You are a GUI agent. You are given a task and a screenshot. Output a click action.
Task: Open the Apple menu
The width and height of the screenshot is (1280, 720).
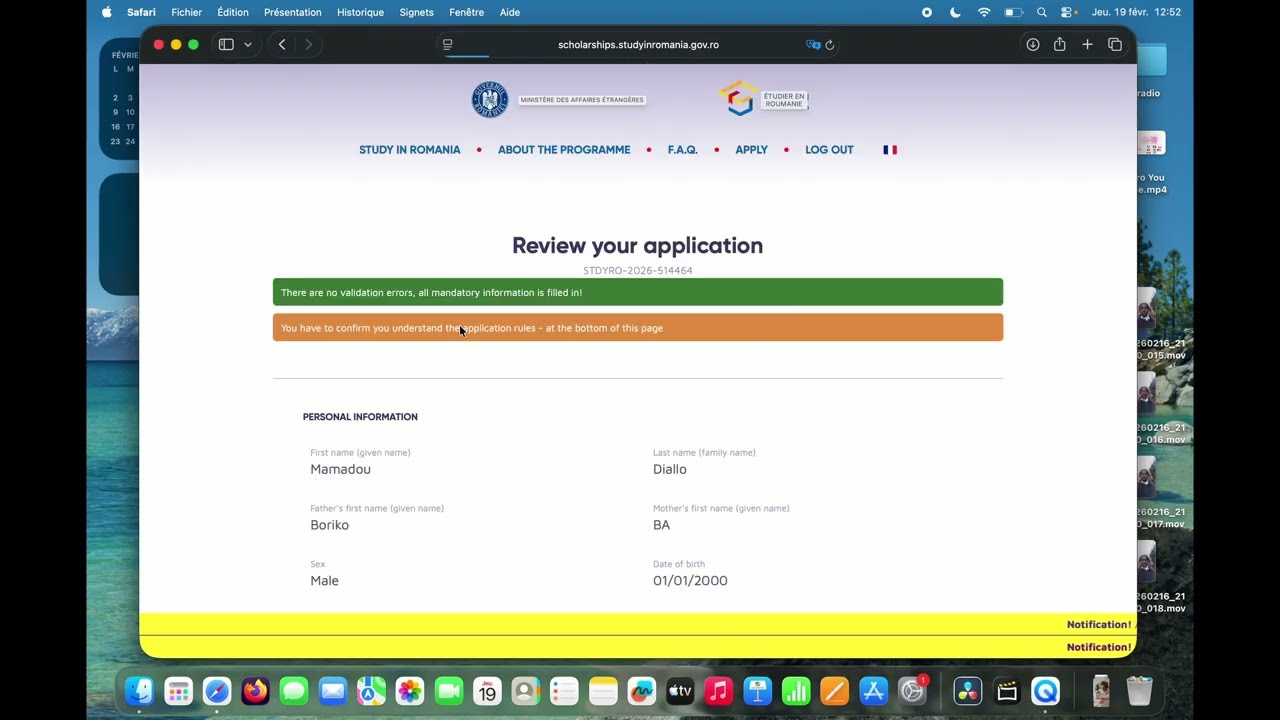107,12
